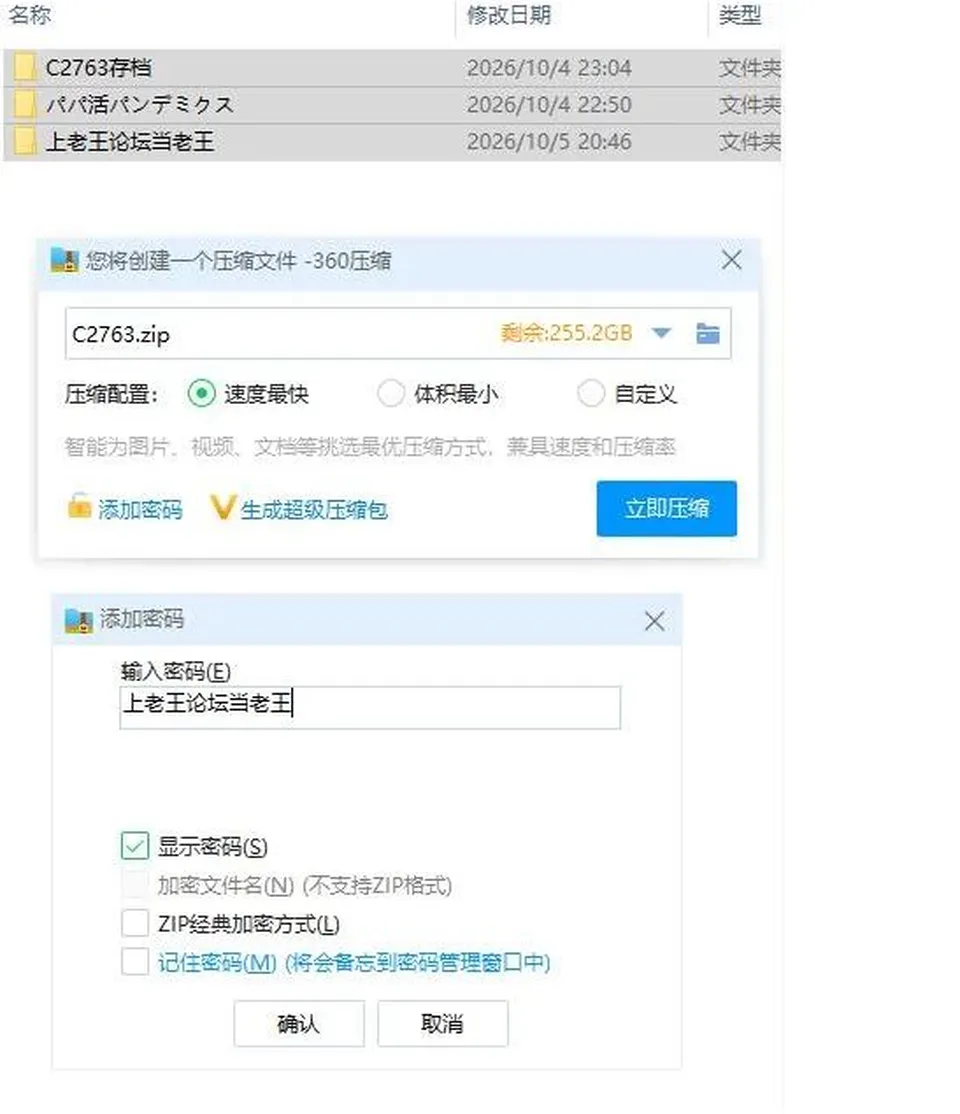The width and height of the screenshot is (960, 1114).
Task: Expand the save location dropdown arrow
Action: point(662,333)
